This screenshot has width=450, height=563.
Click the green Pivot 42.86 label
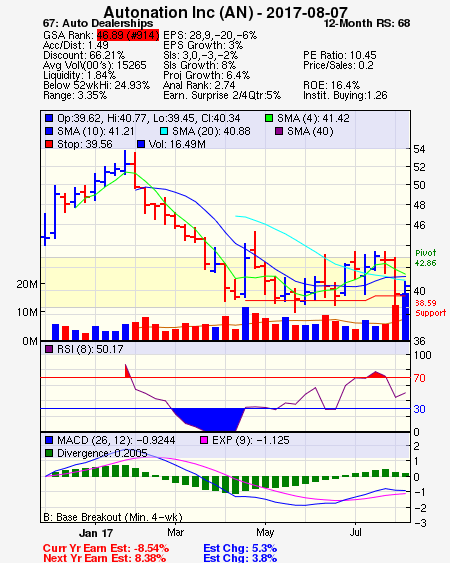(426, 258)
